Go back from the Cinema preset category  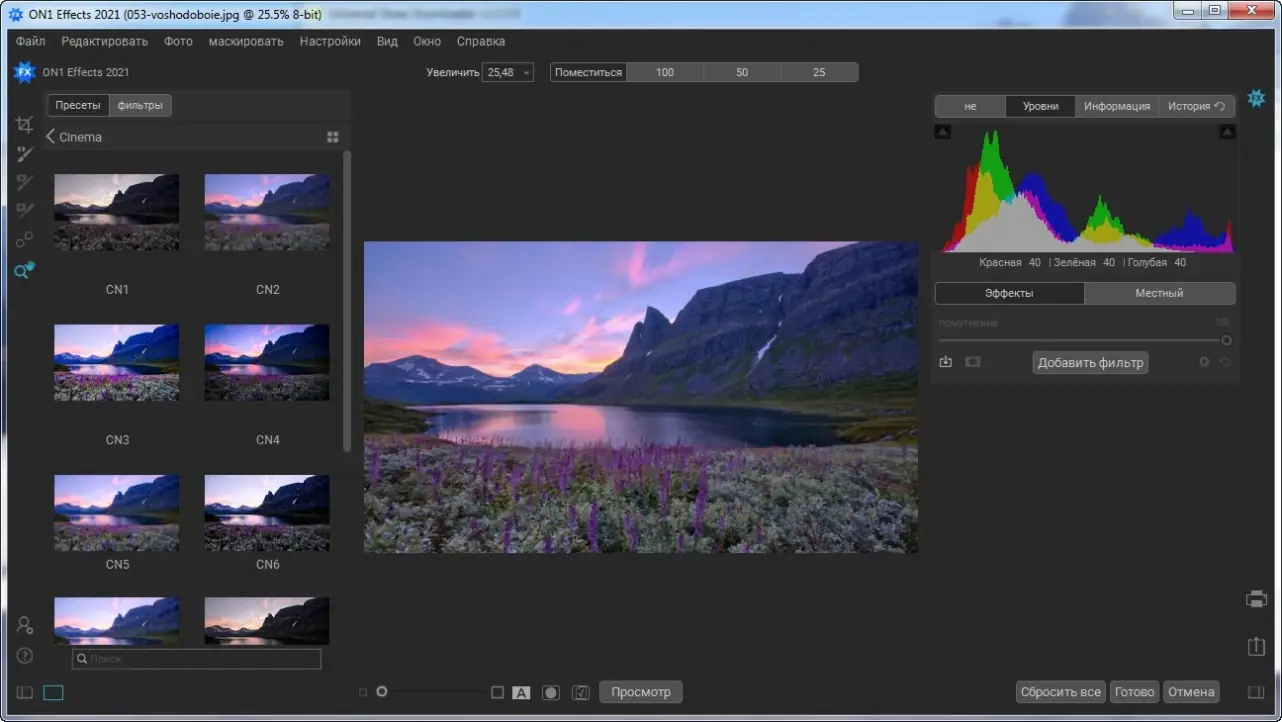pyautogui.click(x=51, y=137)
